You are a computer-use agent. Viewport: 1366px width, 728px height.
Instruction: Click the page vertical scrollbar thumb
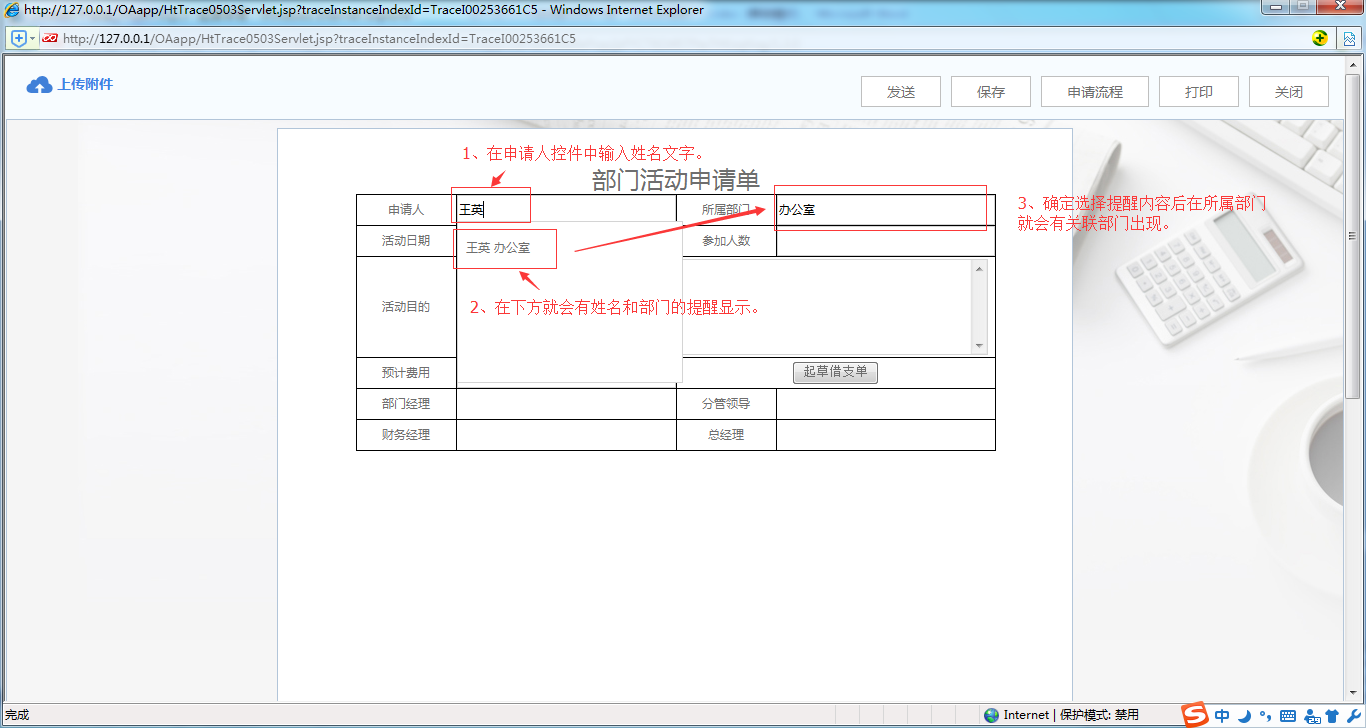[1352, 236]
